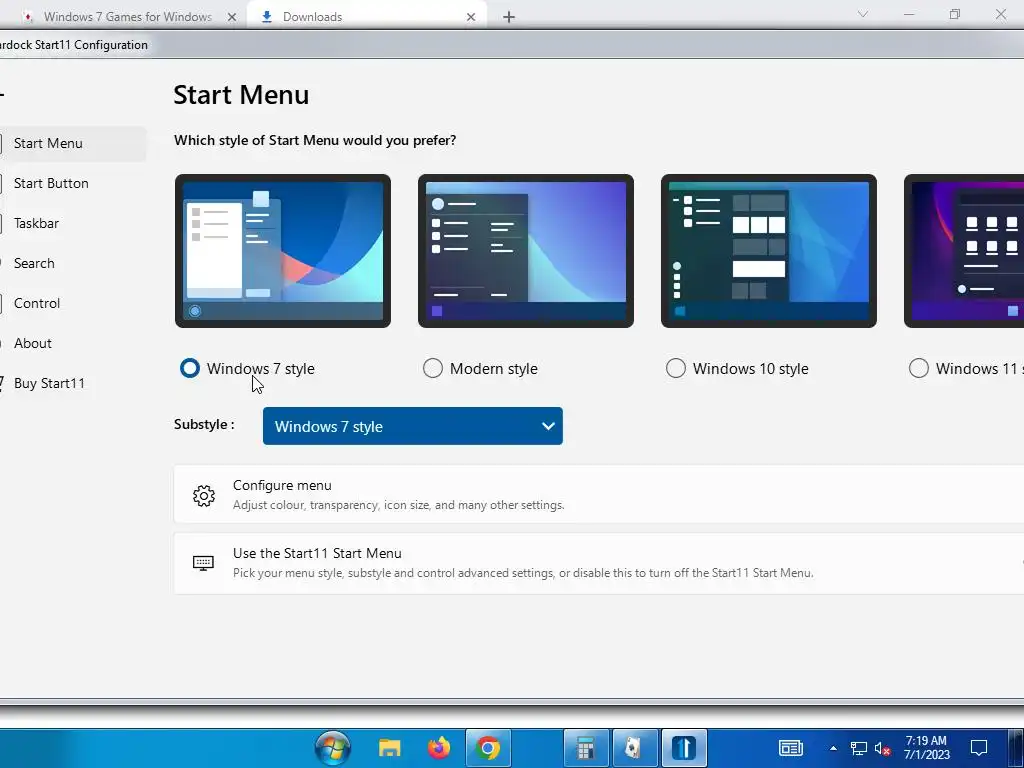Choose the Windows 11 style radio button
Image resolution: width=1024 pixels, height=768 pixels.
(x=919, y=368)
